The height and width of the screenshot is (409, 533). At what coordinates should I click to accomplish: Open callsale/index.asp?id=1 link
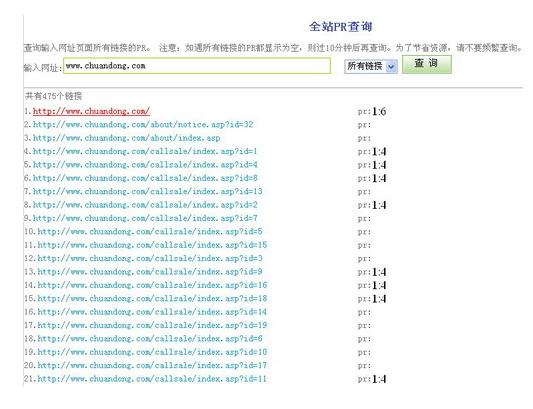tap(145, 151)
